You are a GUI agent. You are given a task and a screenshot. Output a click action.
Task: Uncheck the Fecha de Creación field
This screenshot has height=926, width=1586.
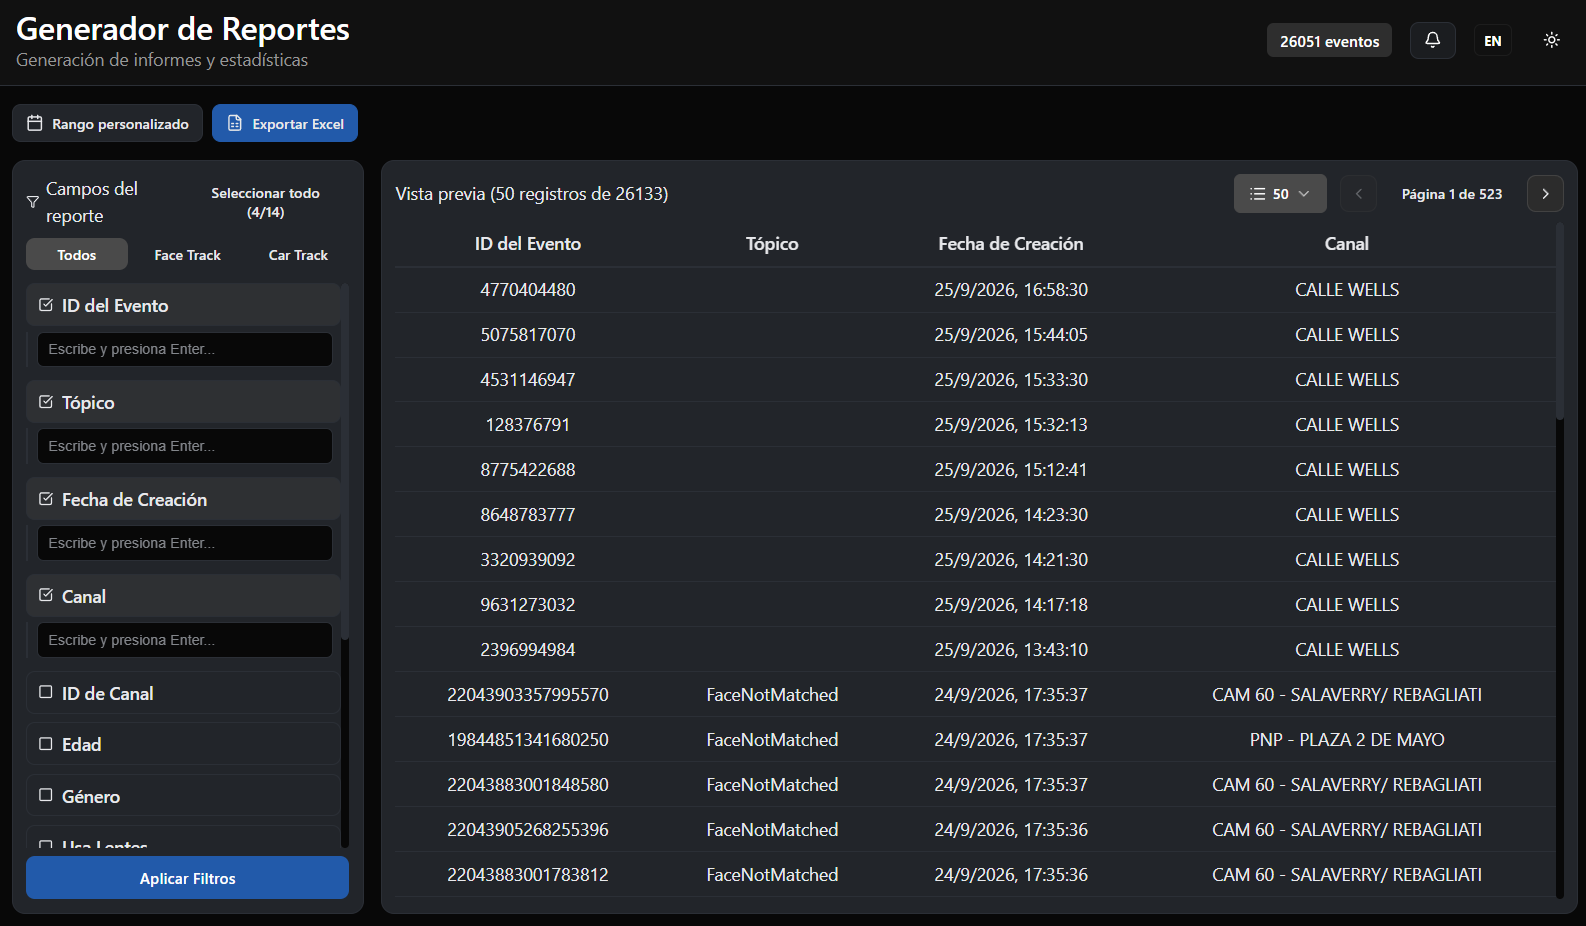pyautogui.click(x=46, y=499)
